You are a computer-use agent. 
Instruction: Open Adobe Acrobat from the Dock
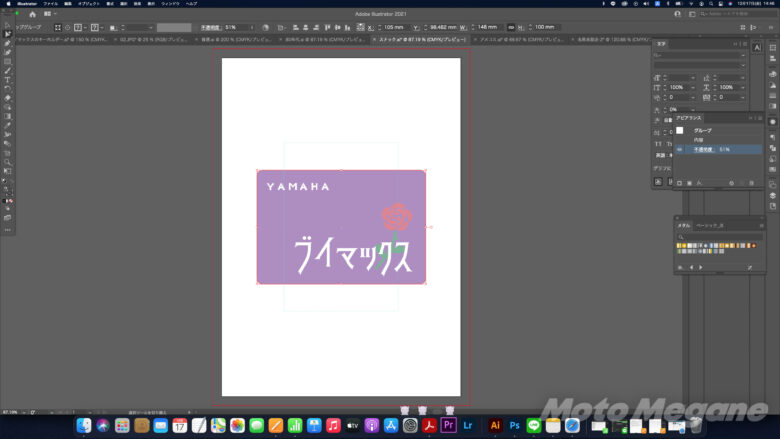point(429,425)
